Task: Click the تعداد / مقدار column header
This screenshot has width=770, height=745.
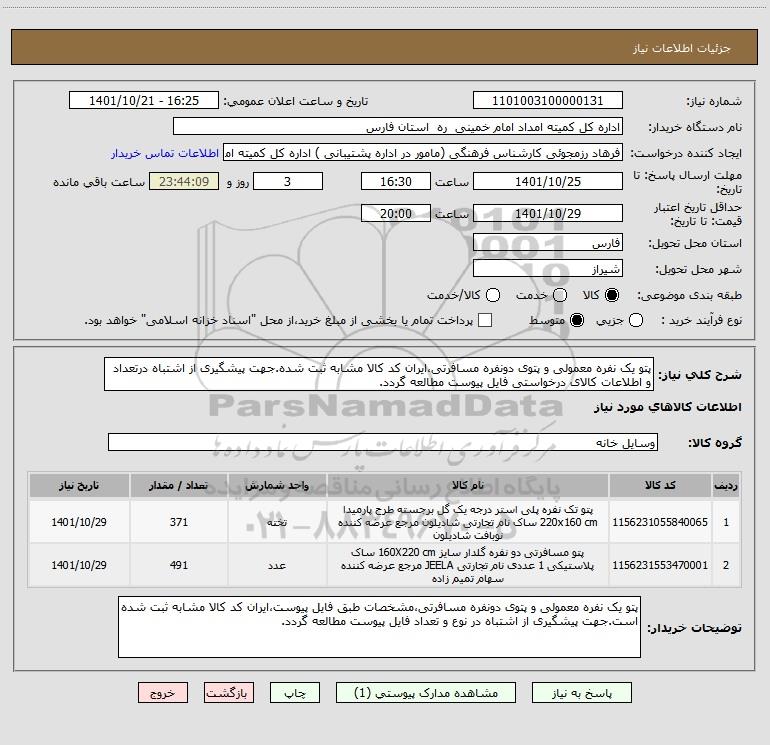Action: [x=179, y=486]
